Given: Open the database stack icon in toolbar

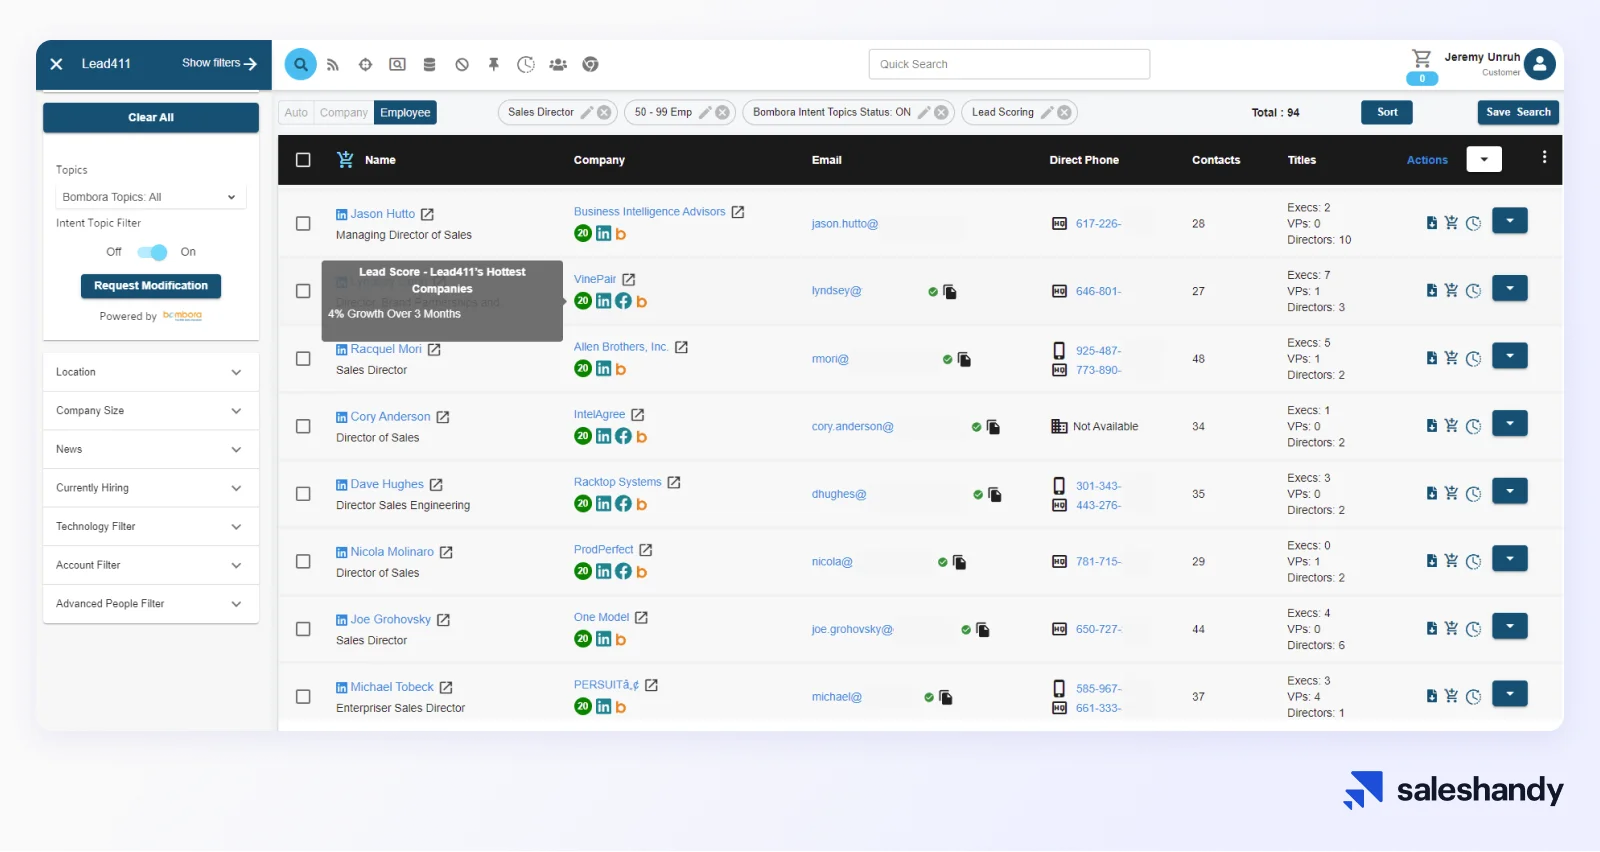Looking at the screenshot, I should click(429, 65).
